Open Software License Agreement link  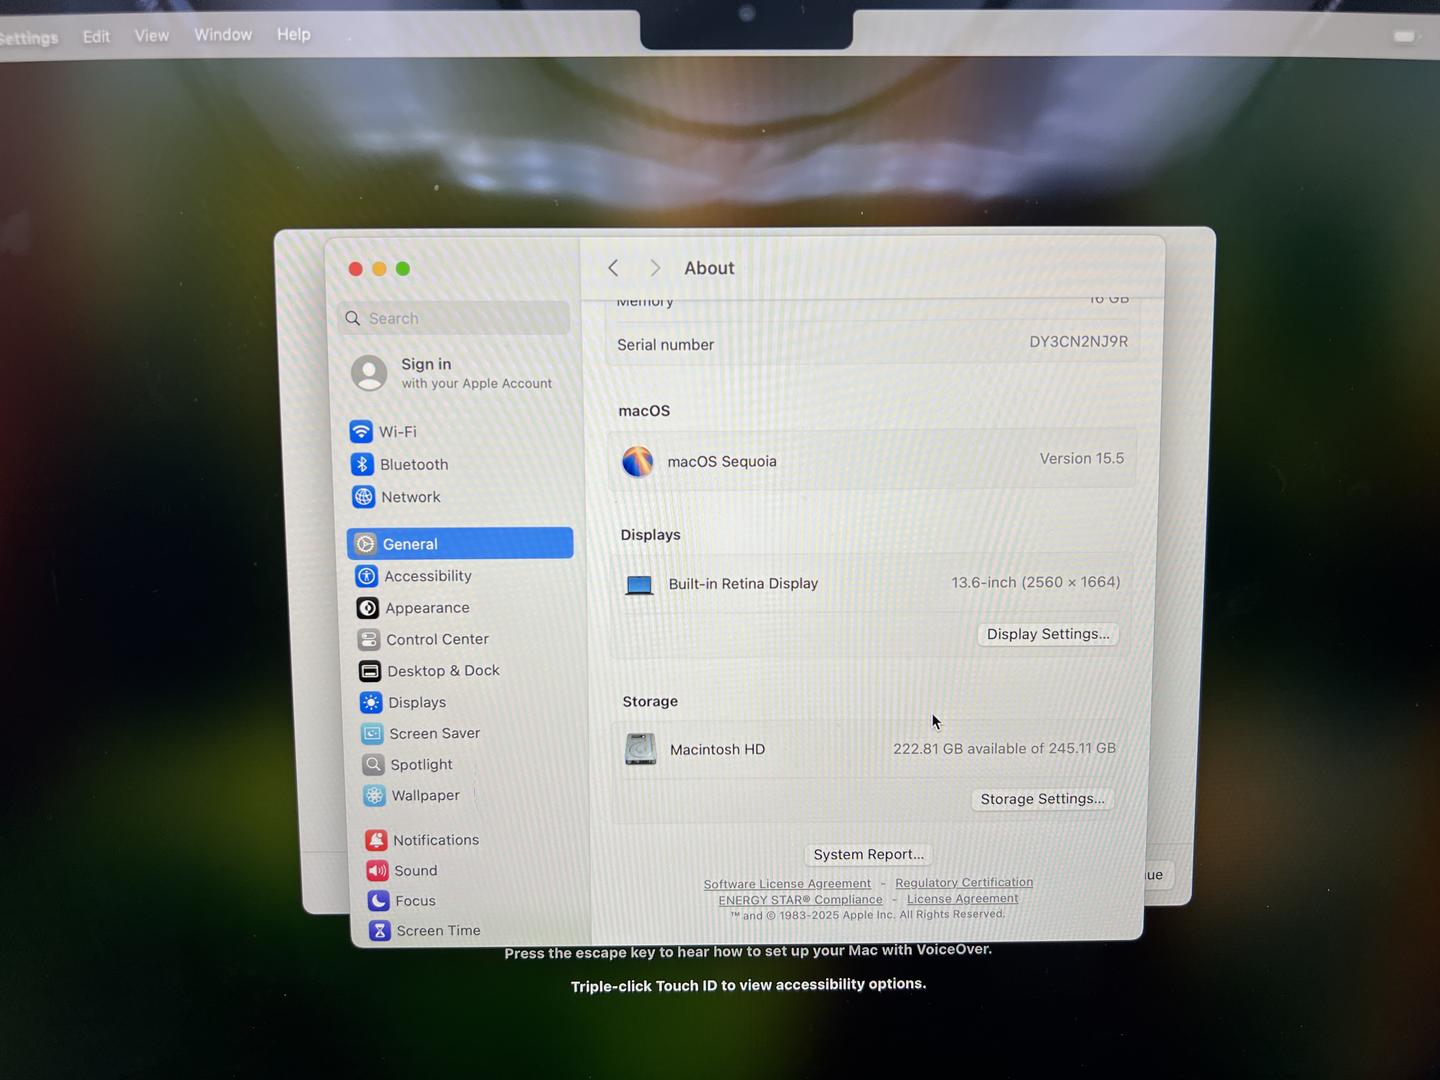point(787,884)
